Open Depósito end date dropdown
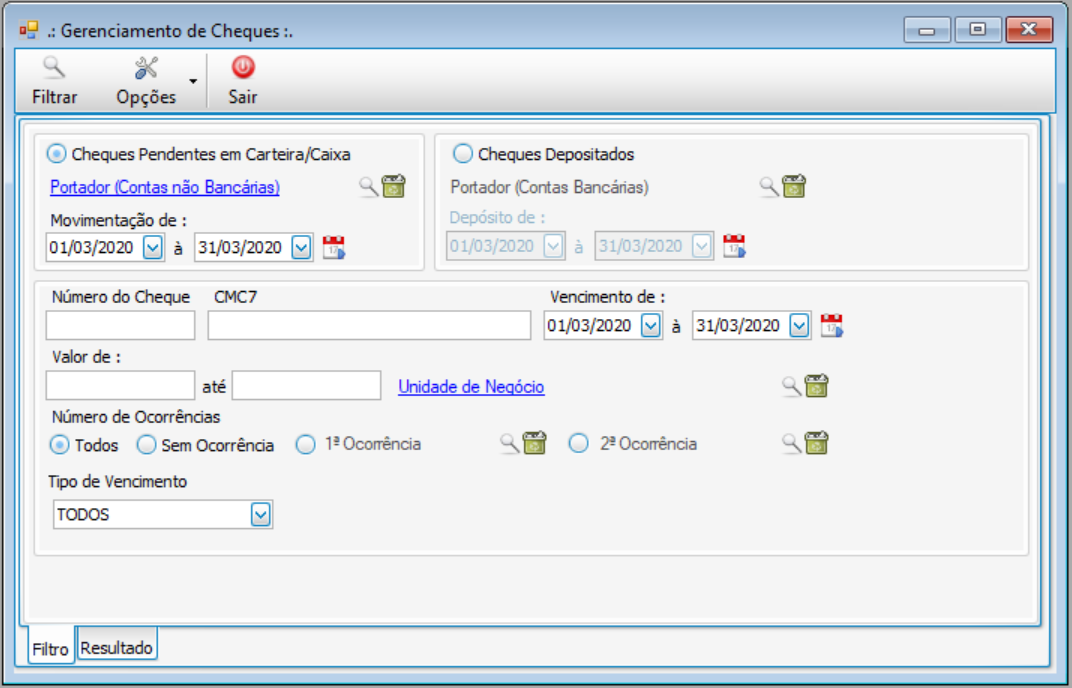The height and width of the screenshot is (688, 1072). pyautogui.click(x=701, y=246)
